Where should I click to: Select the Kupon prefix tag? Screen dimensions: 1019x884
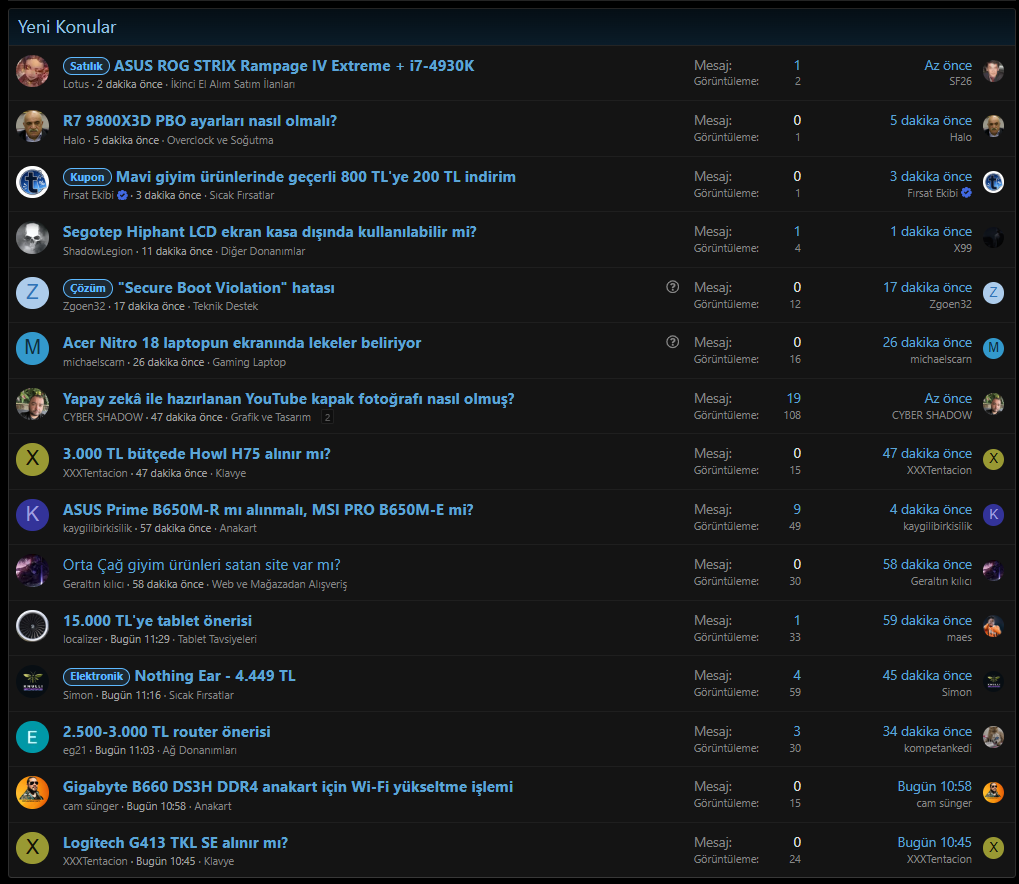click(87, 177)
